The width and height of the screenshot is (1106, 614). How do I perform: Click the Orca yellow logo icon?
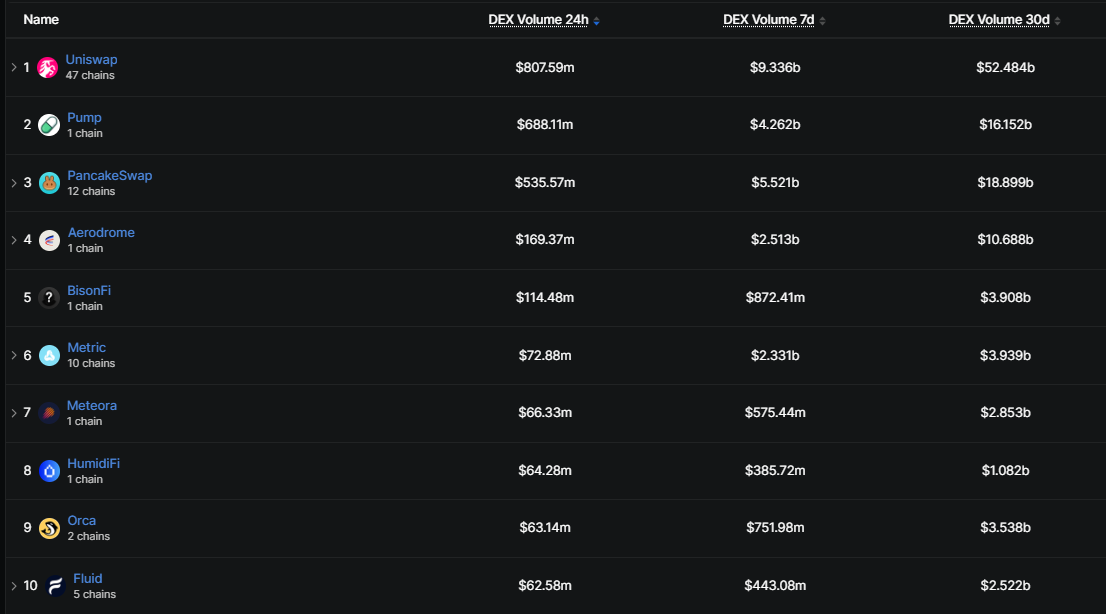pos(49,528)
